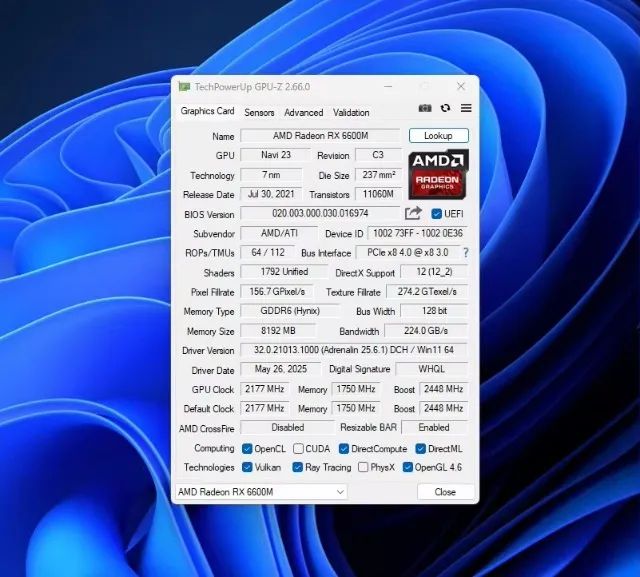Click the Shaders value 1792 Unified
640x577 pixels.
point(284,272)
